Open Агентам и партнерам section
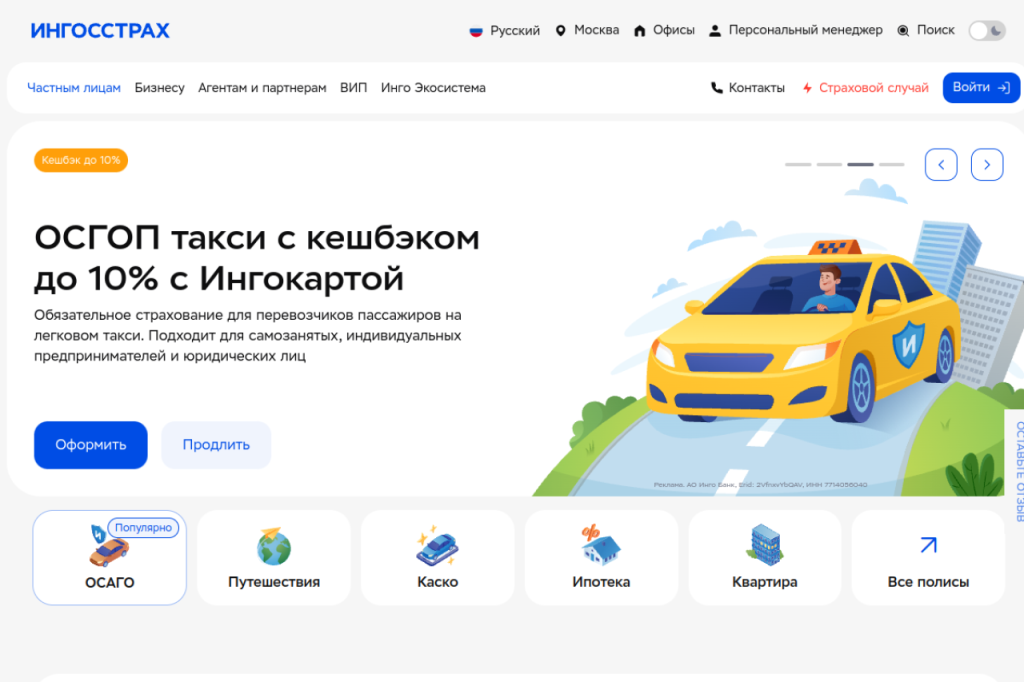Screen dimensions: 1024x682 point(262,88)
